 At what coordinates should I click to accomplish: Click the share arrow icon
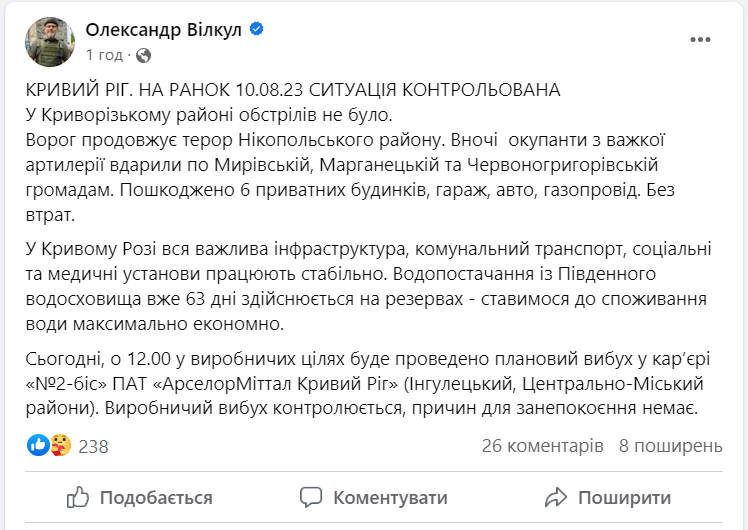coord(555,497)
